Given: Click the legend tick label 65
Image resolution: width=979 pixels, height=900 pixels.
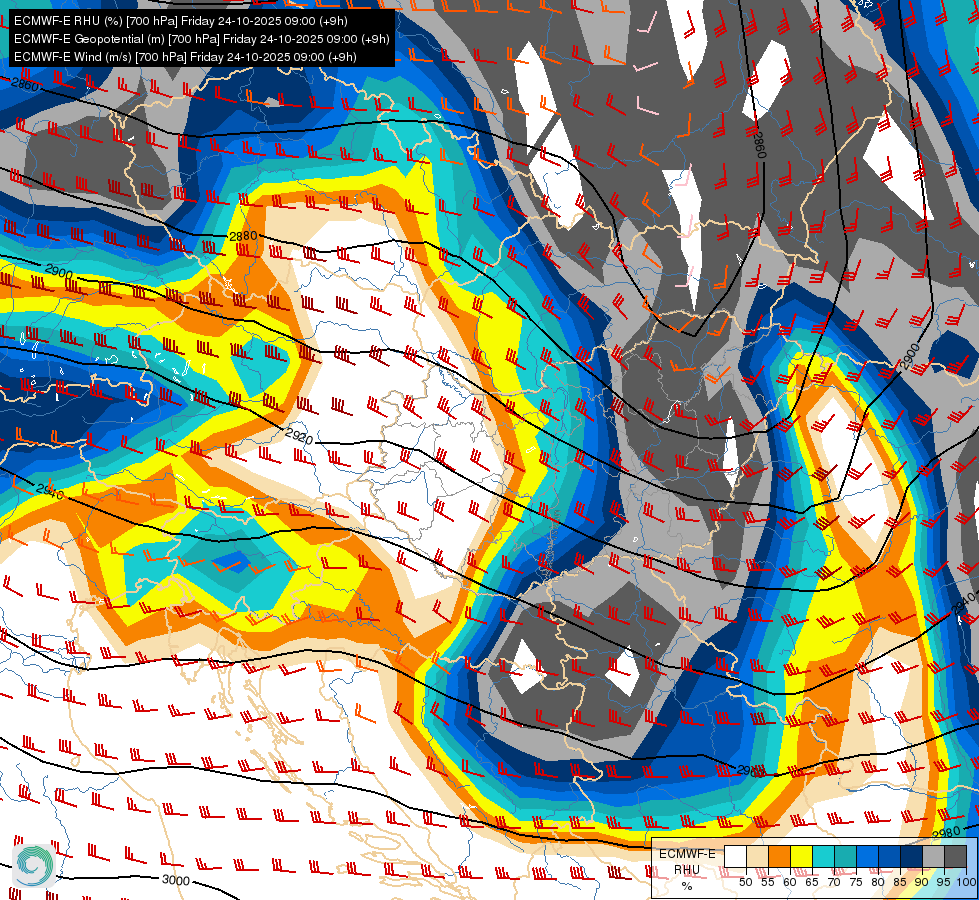Looking at the screenshot, I should click(x=812, y=882).
